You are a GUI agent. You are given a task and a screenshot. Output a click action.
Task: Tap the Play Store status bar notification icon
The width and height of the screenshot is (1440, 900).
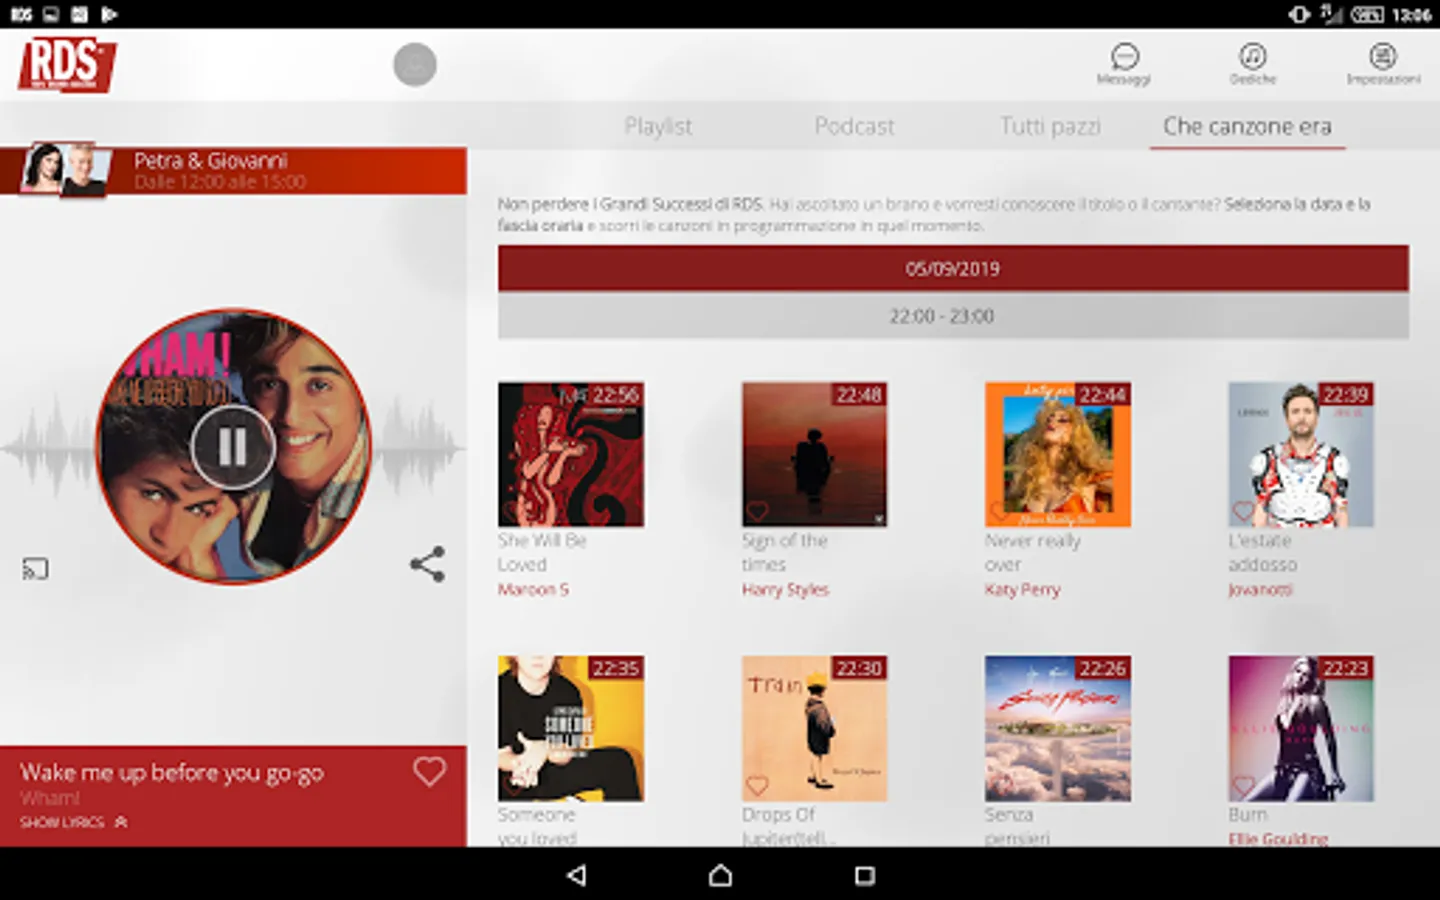point(109,14)
